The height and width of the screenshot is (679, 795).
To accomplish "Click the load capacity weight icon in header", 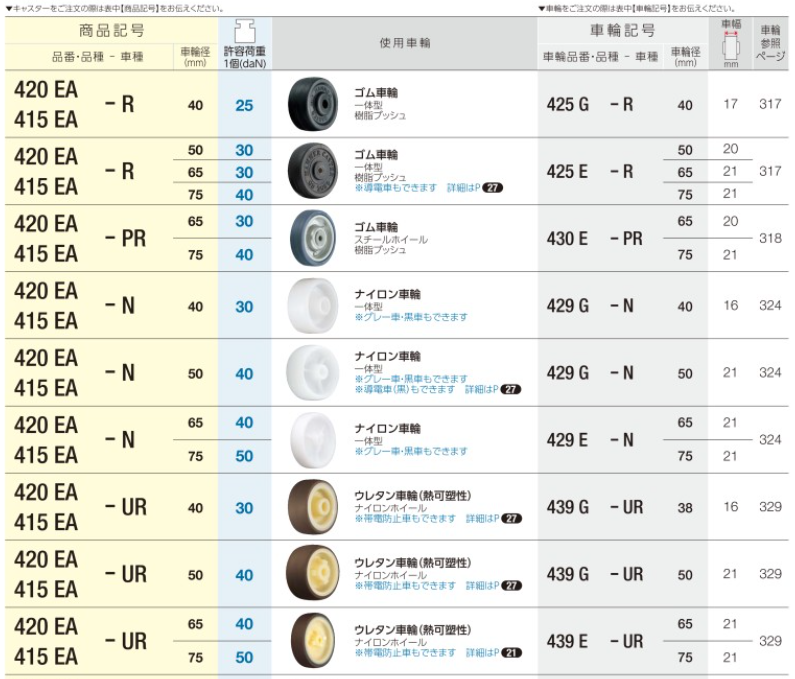I will pos(244,27).
